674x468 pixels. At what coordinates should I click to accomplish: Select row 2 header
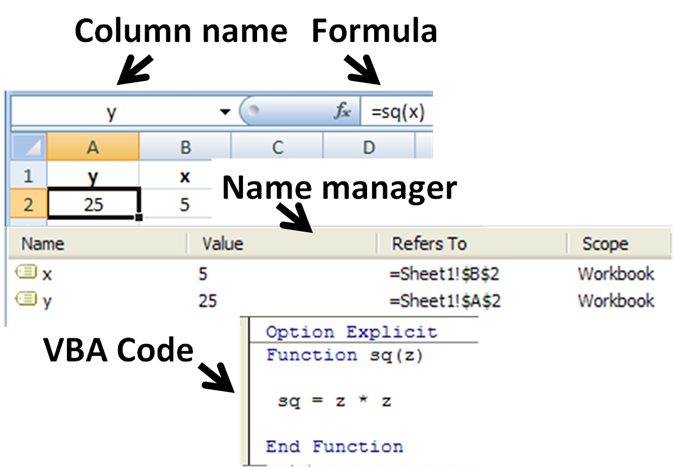(29, 203)
